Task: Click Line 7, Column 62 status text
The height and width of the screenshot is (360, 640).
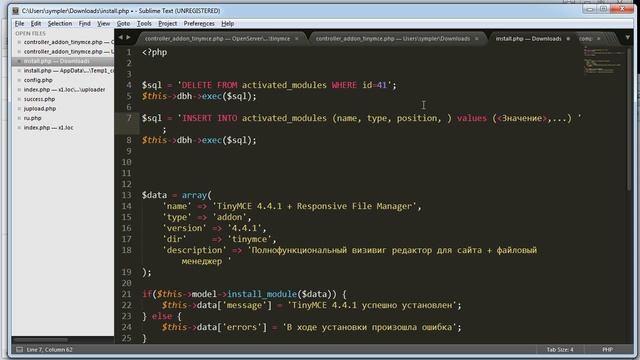Action: click(x=49, y=349)
